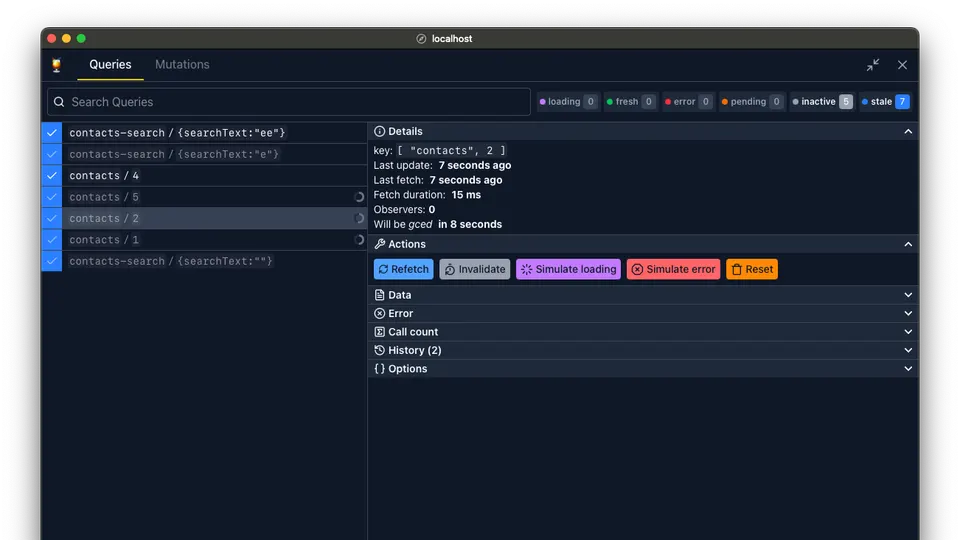The width and height of the screenshot is (960, 540).
Task: Expand the Options section chevron
Action: click(908, 368)
